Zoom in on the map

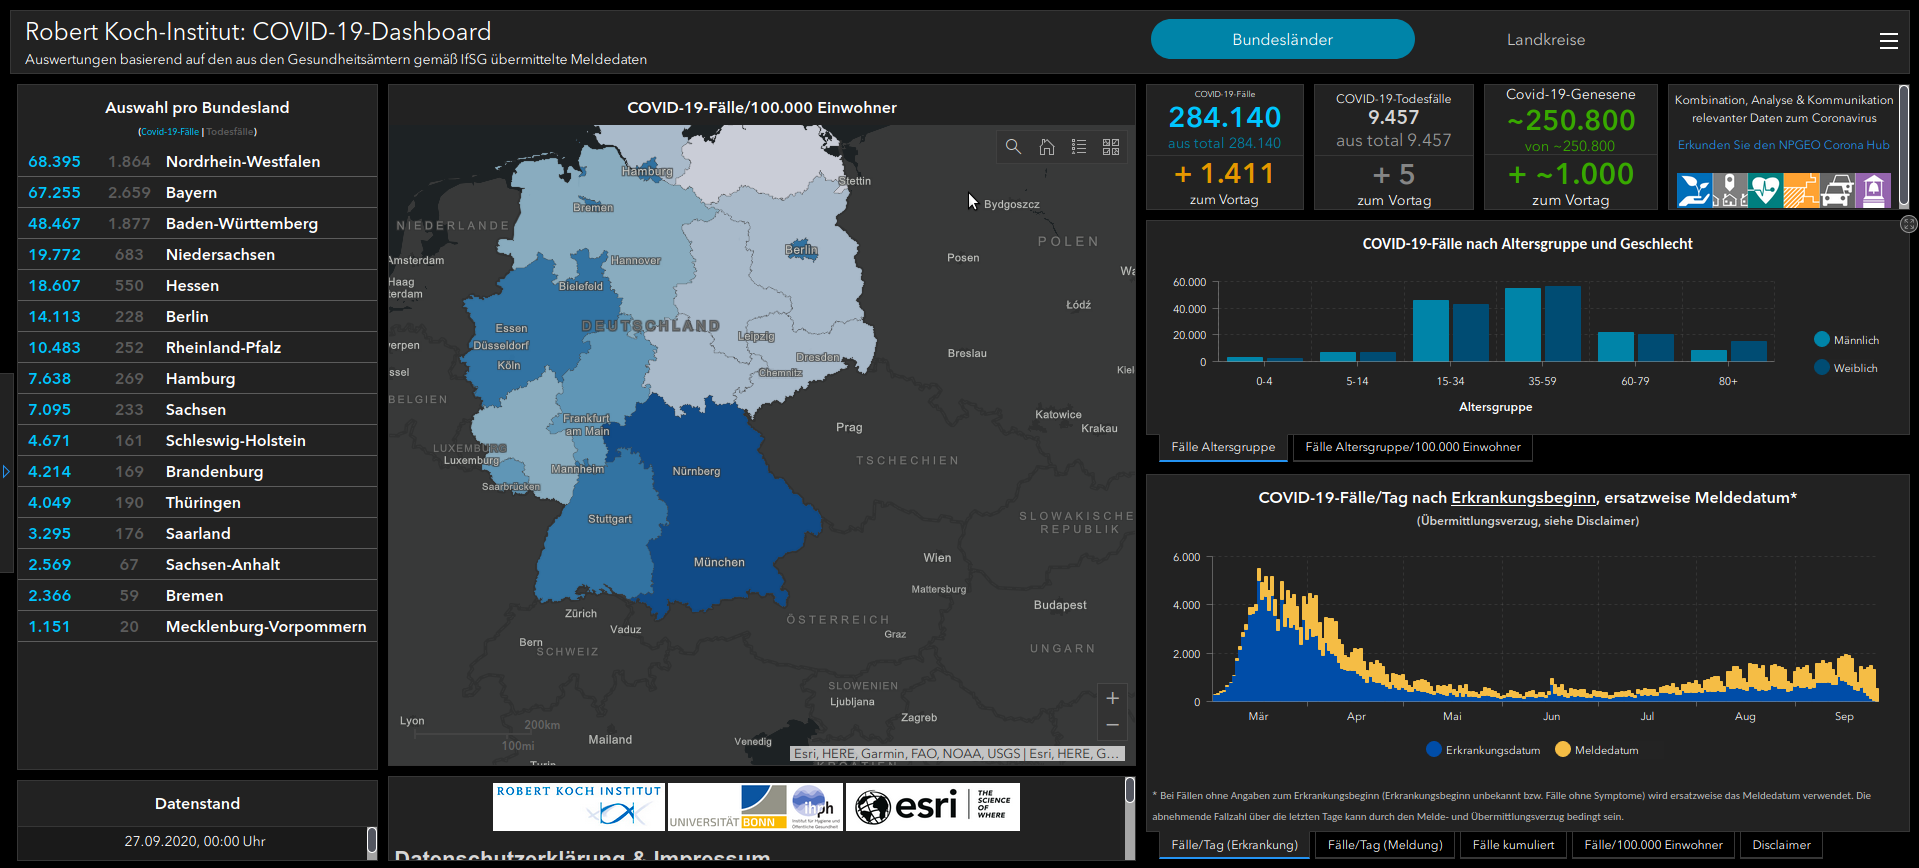(x=1112, y=698)
